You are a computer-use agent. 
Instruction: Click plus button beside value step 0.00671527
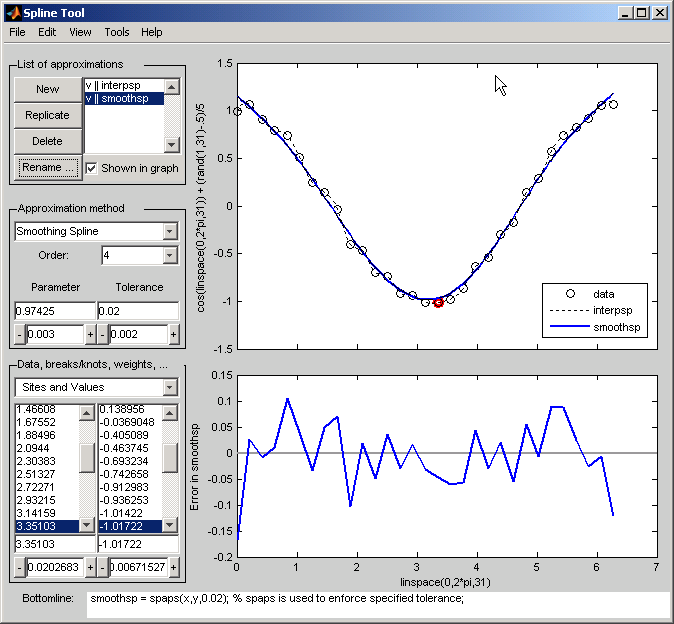tap(172, 567)
